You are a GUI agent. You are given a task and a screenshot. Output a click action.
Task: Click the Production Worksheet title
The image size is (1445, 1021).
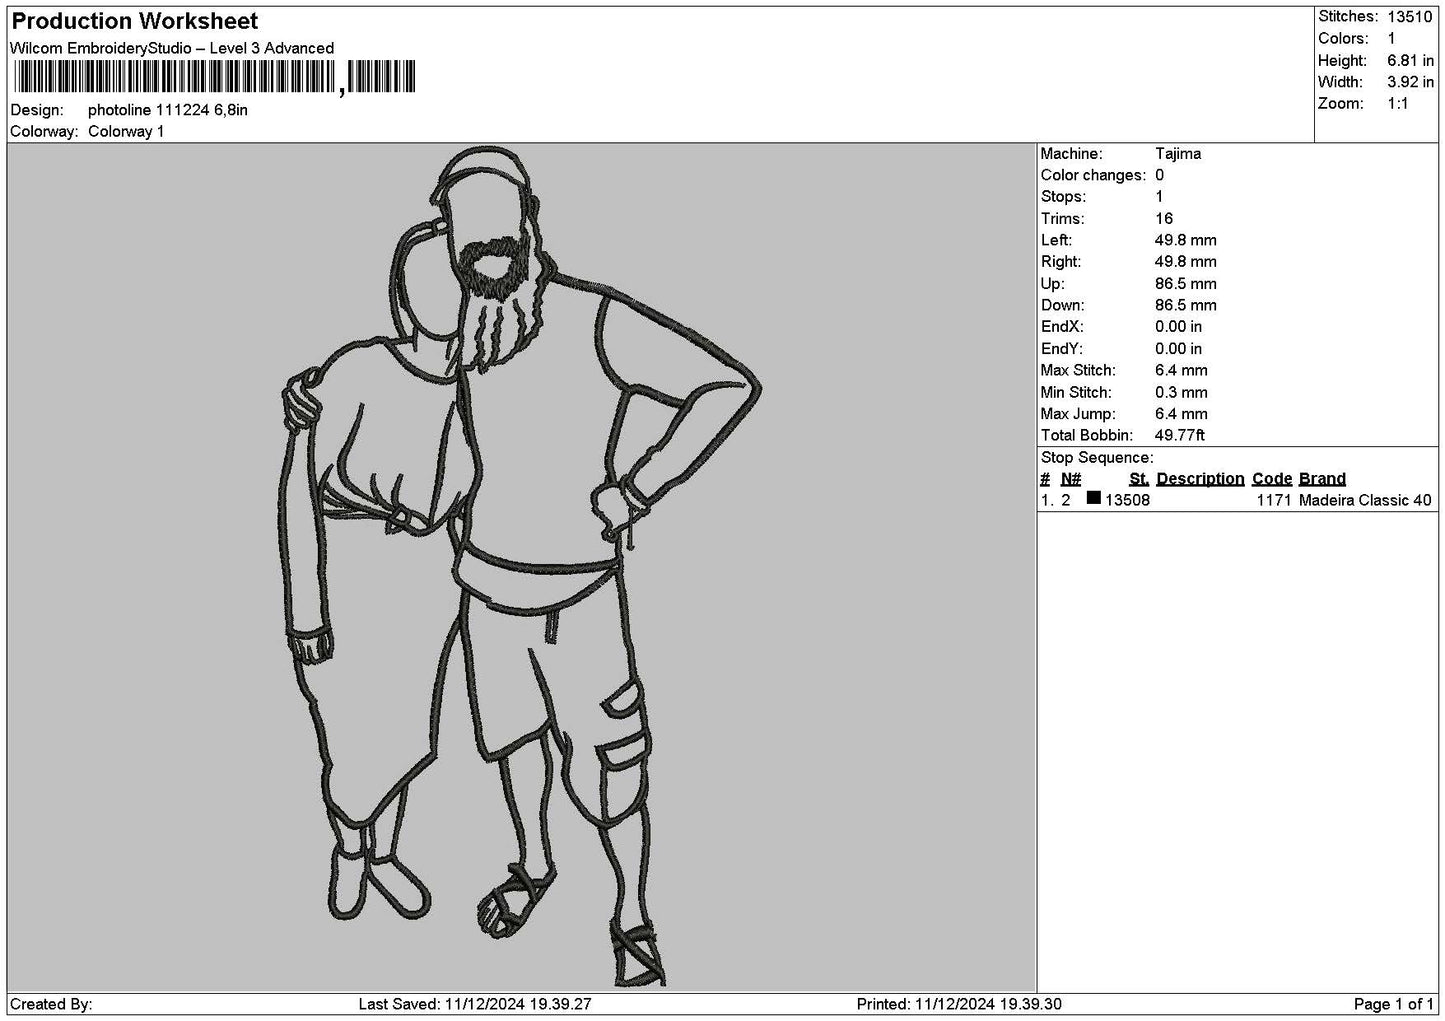click(x=135, y=21)
